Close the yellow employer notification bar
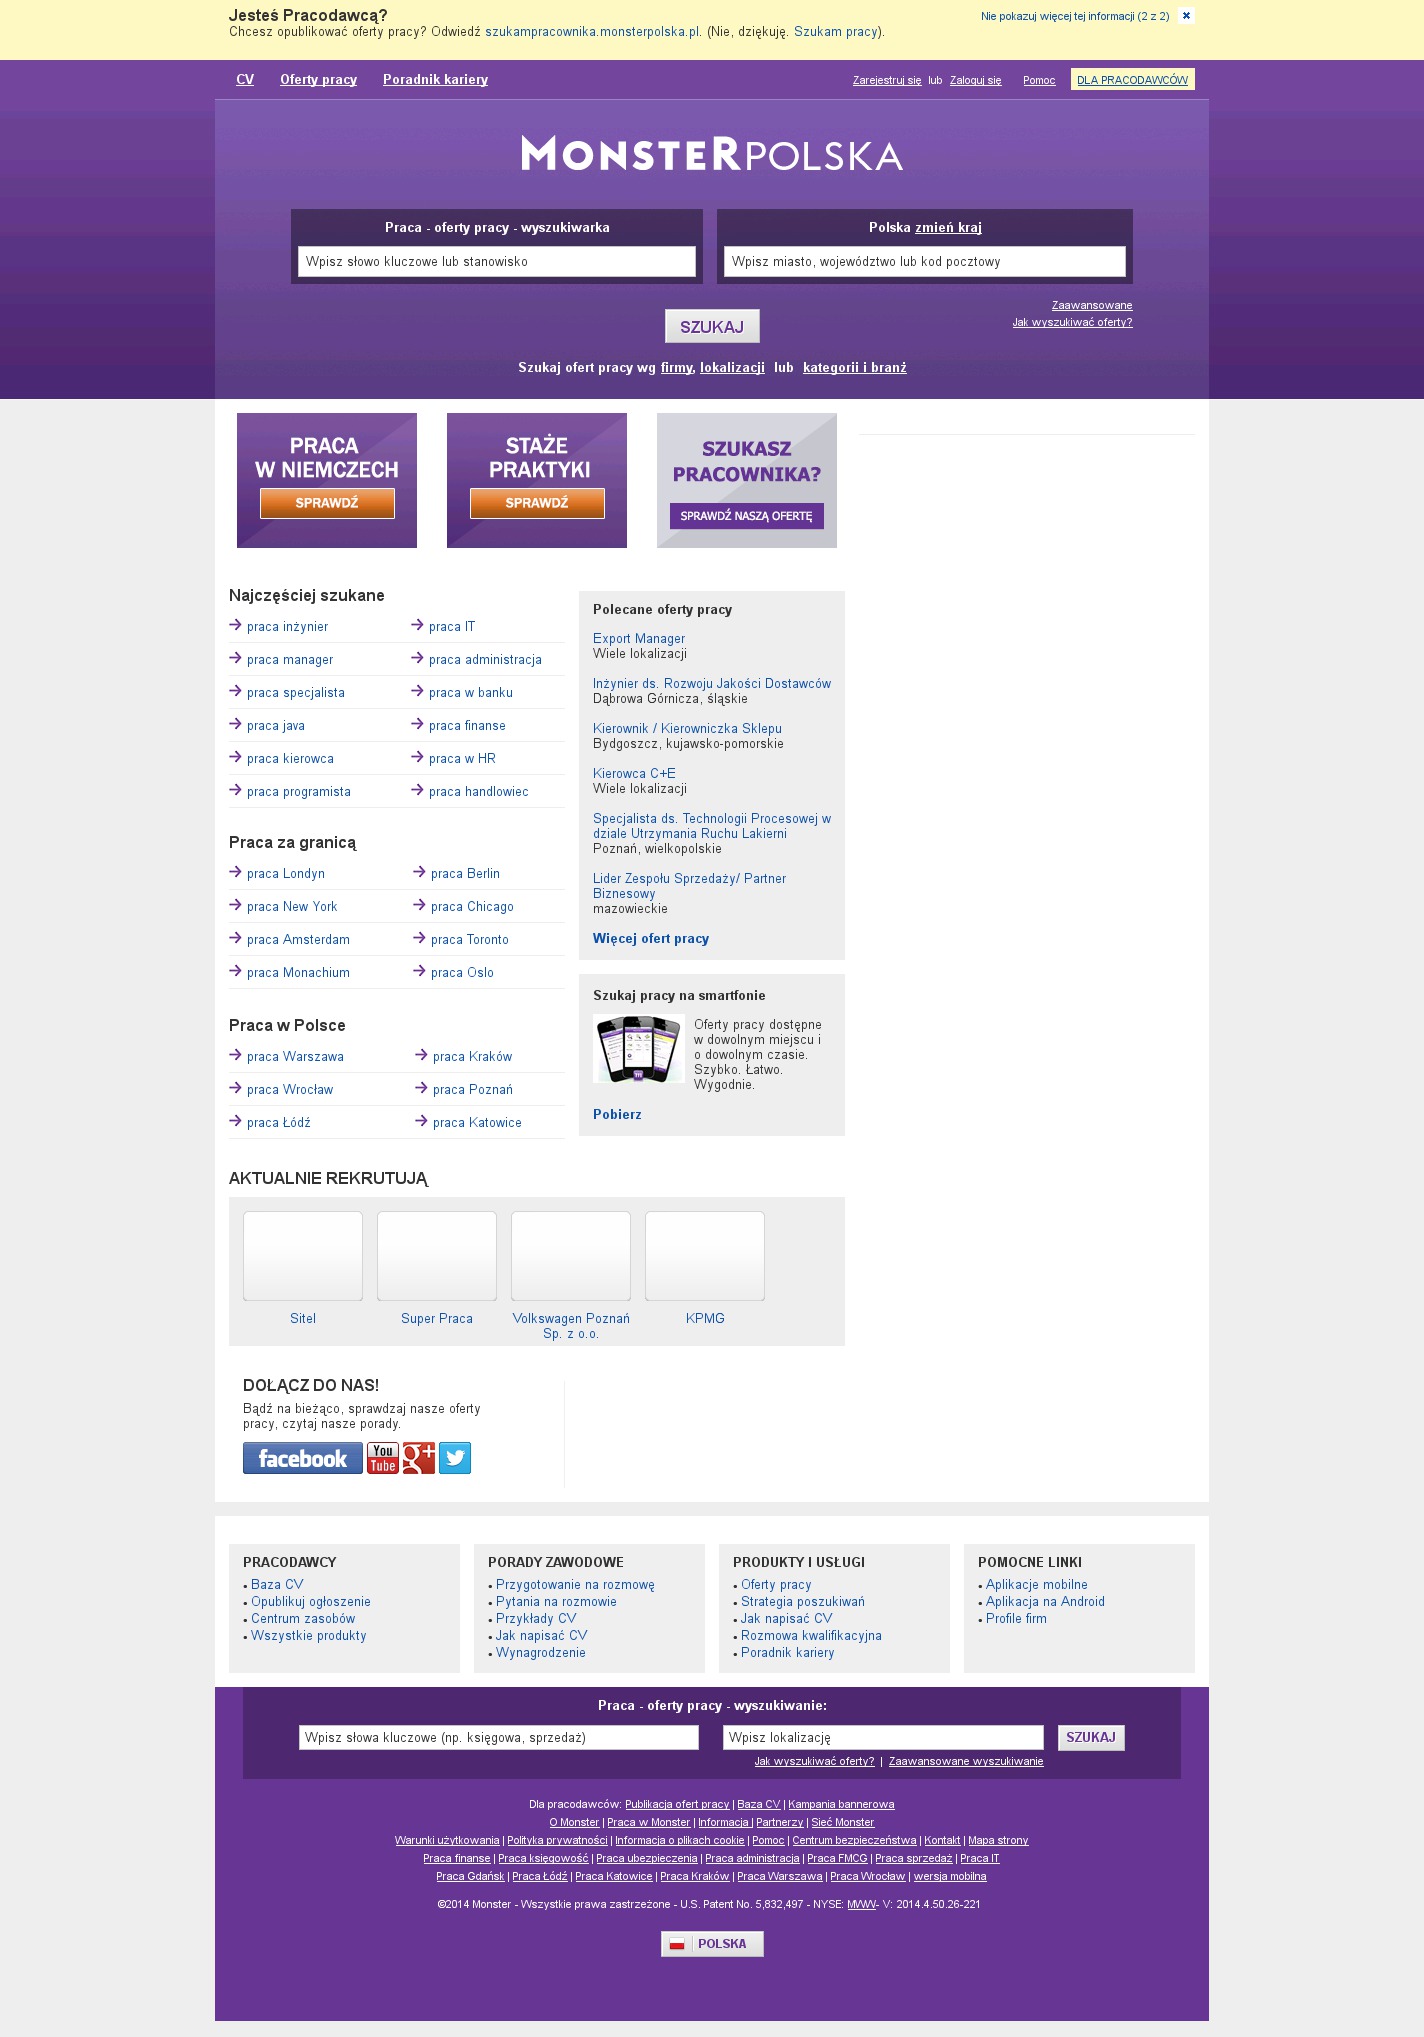The image size is (1424, 2037). click(x=1186, y=16)
